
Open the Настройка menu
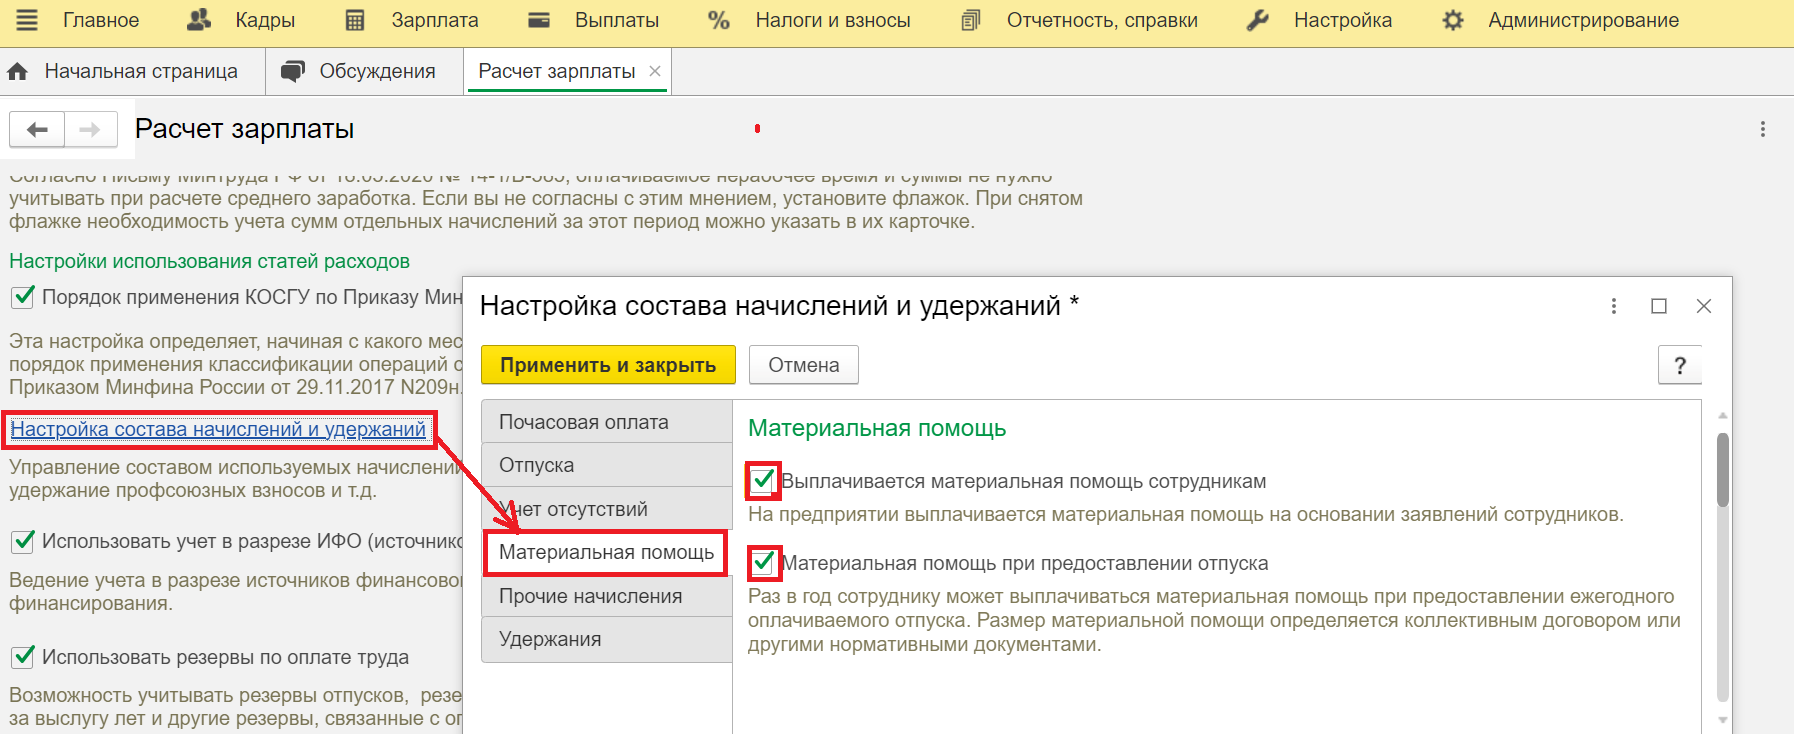[1343, 20]
